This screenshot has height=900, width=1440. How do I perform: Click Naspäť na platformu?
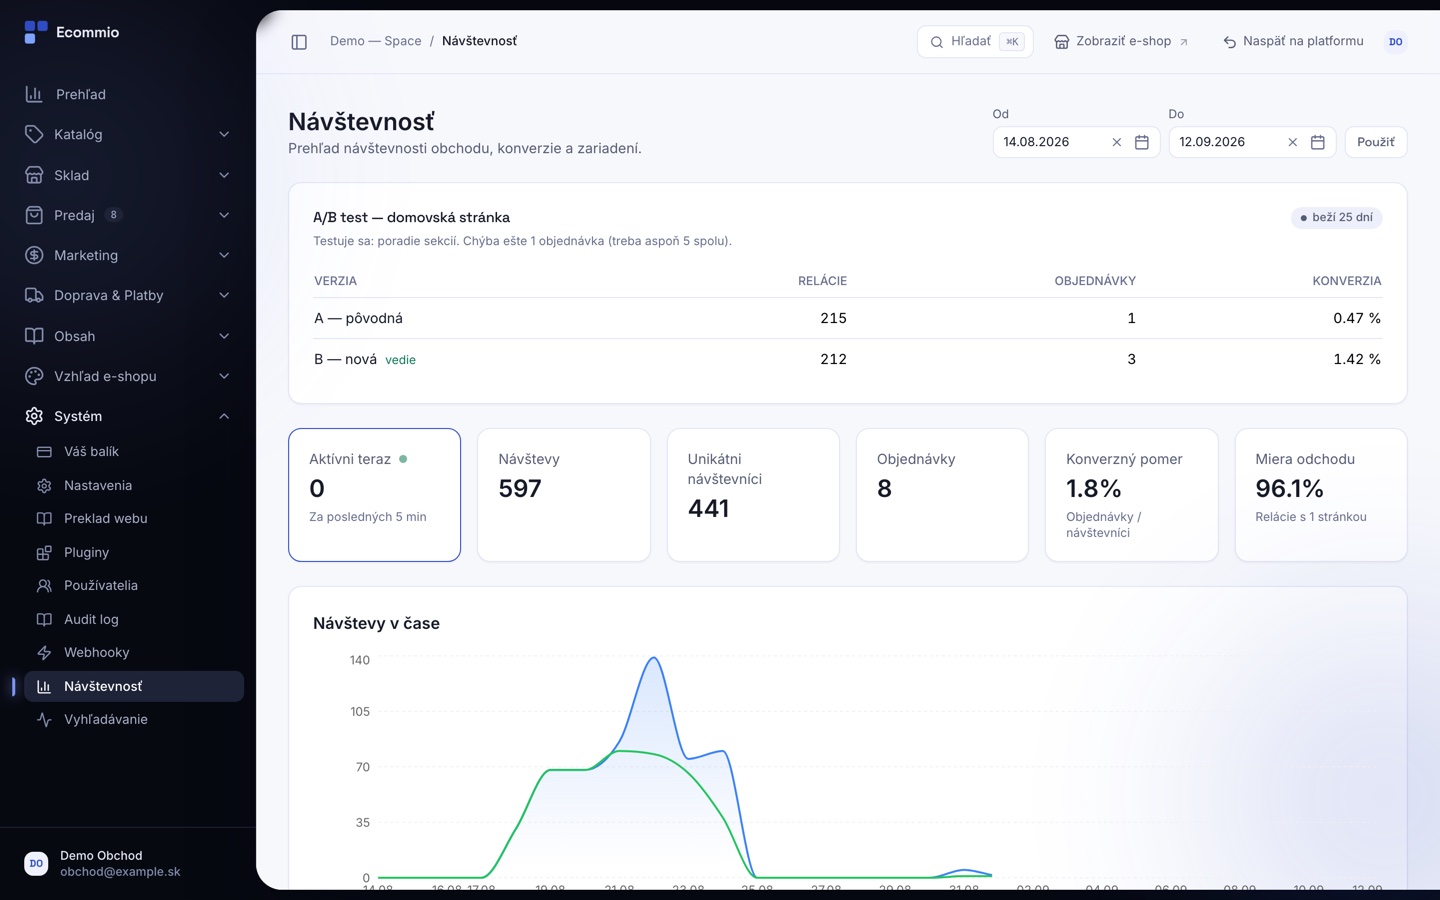[1293, 42]
